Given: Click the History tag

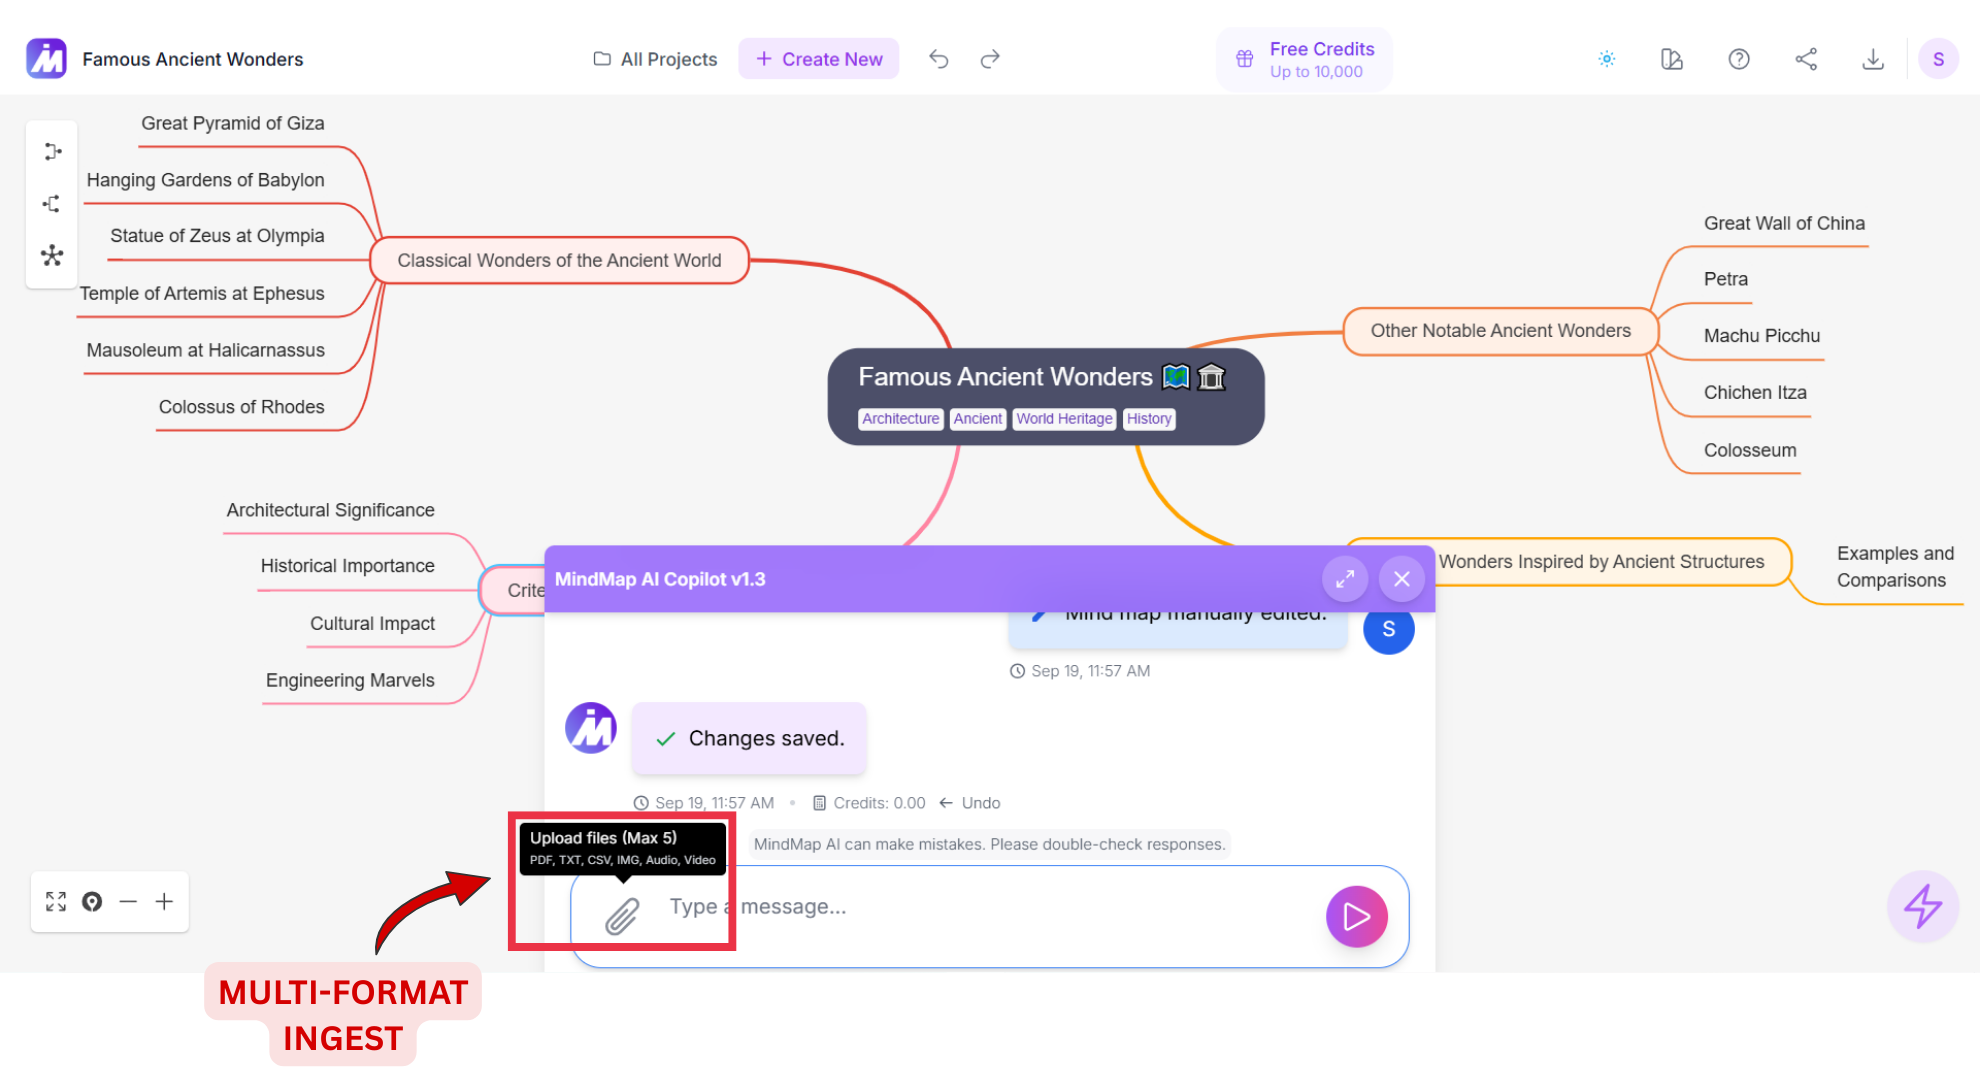Looking at the screenshot, I should 1148,419.
